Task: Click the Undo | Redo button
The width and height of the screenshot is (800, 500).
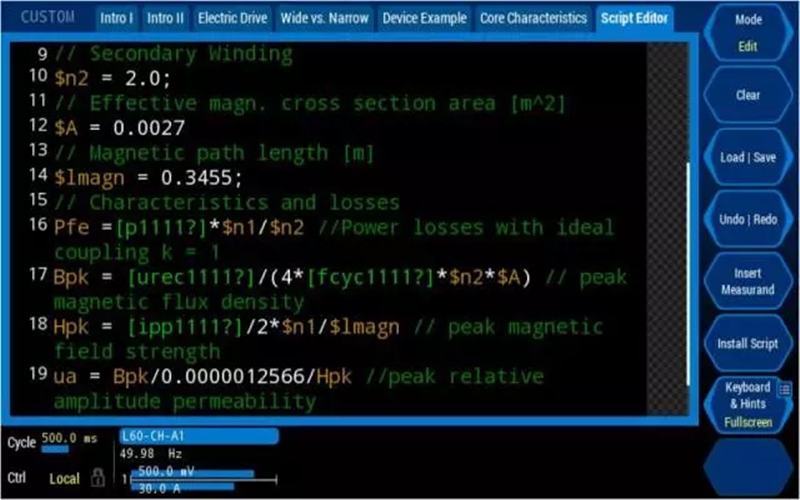Action: coord(748,219)
